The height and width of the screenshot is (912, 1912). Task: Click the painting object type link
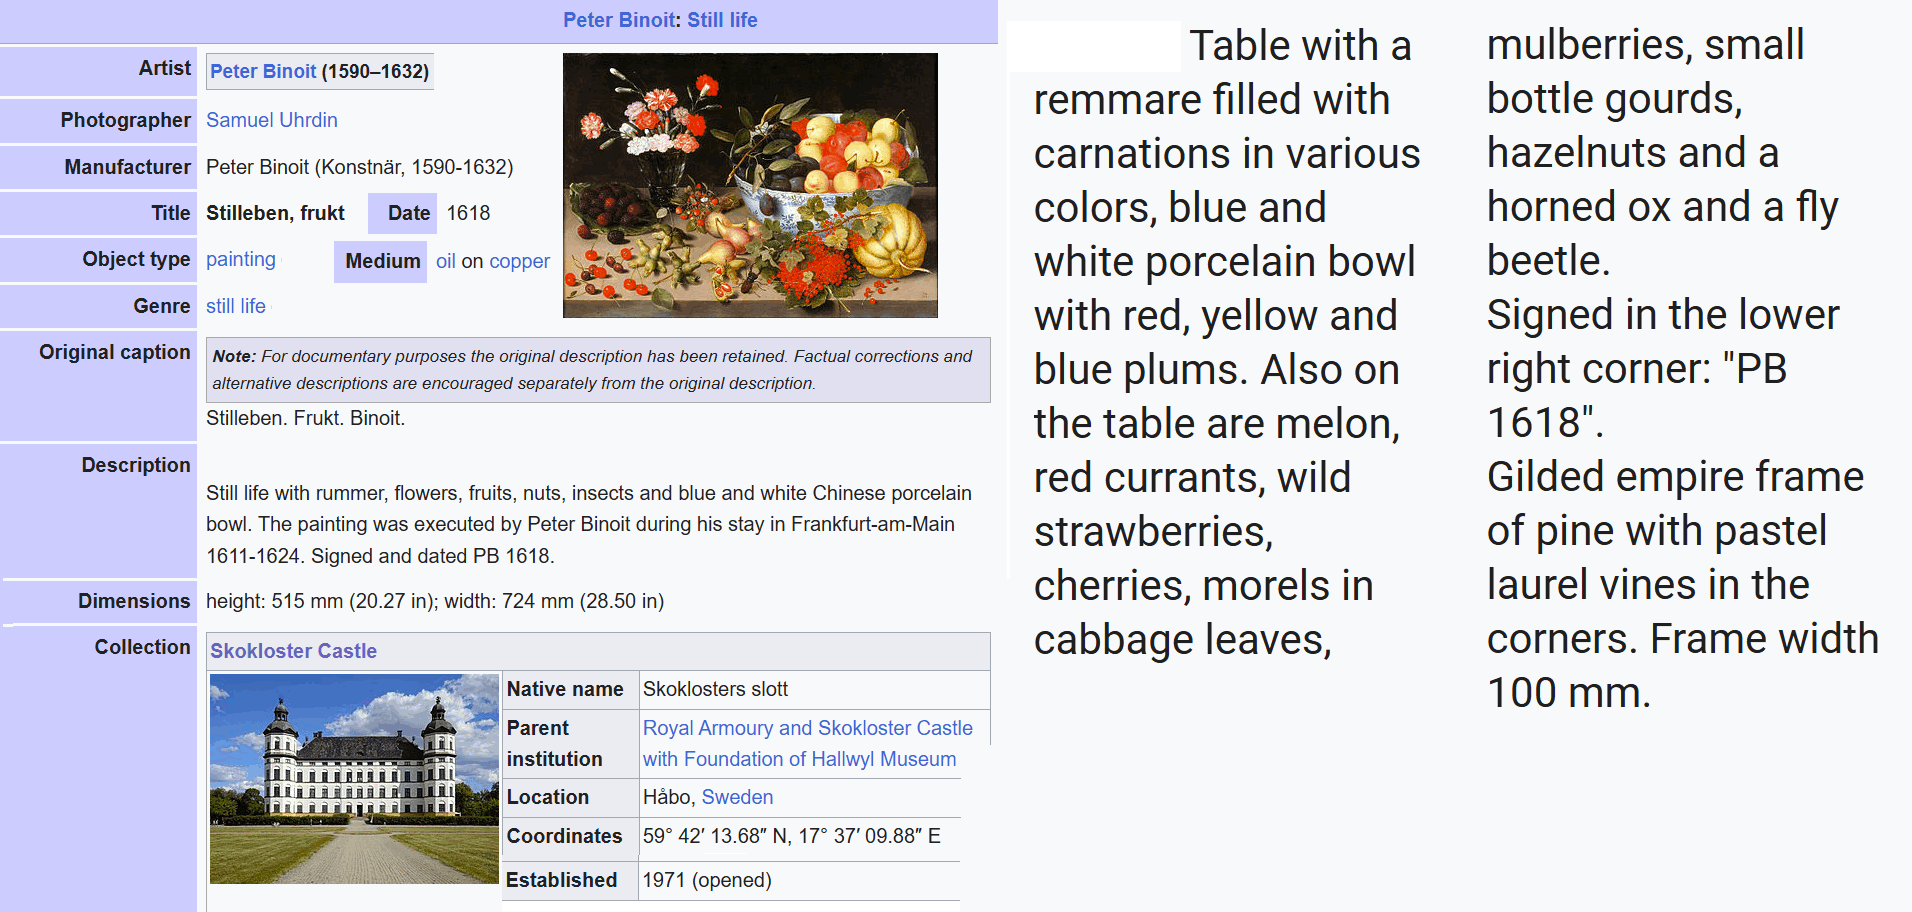241,259
